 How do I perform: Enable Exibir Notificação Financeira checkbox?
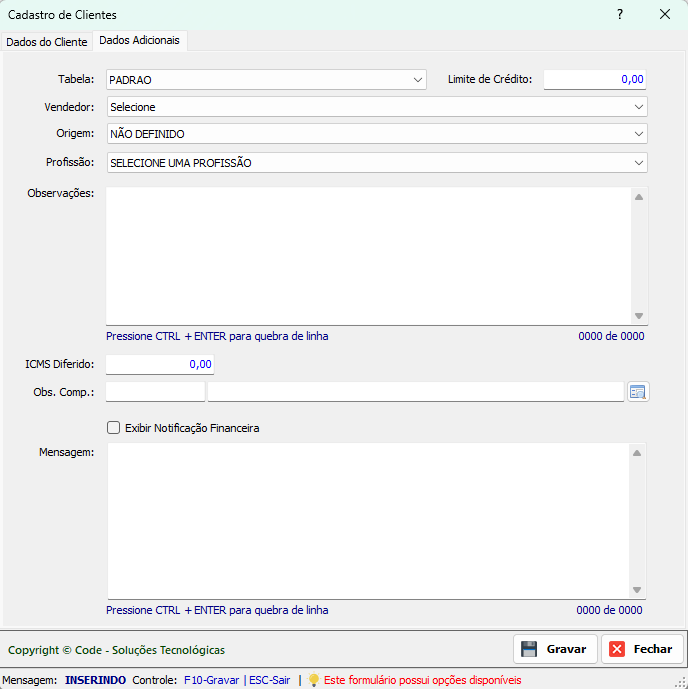(x=113, y=428)
